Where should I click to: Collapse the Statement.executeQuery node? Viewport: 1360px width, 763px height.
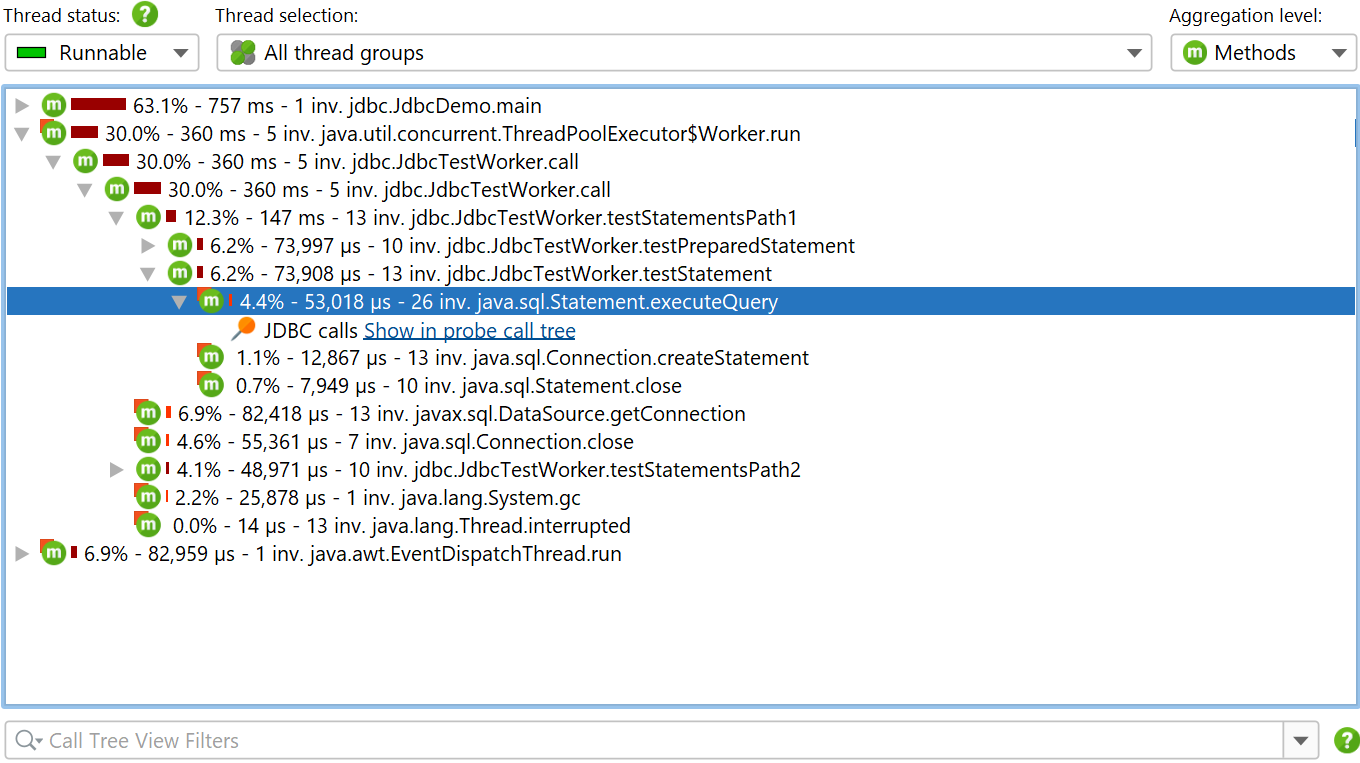coord(180,302)
